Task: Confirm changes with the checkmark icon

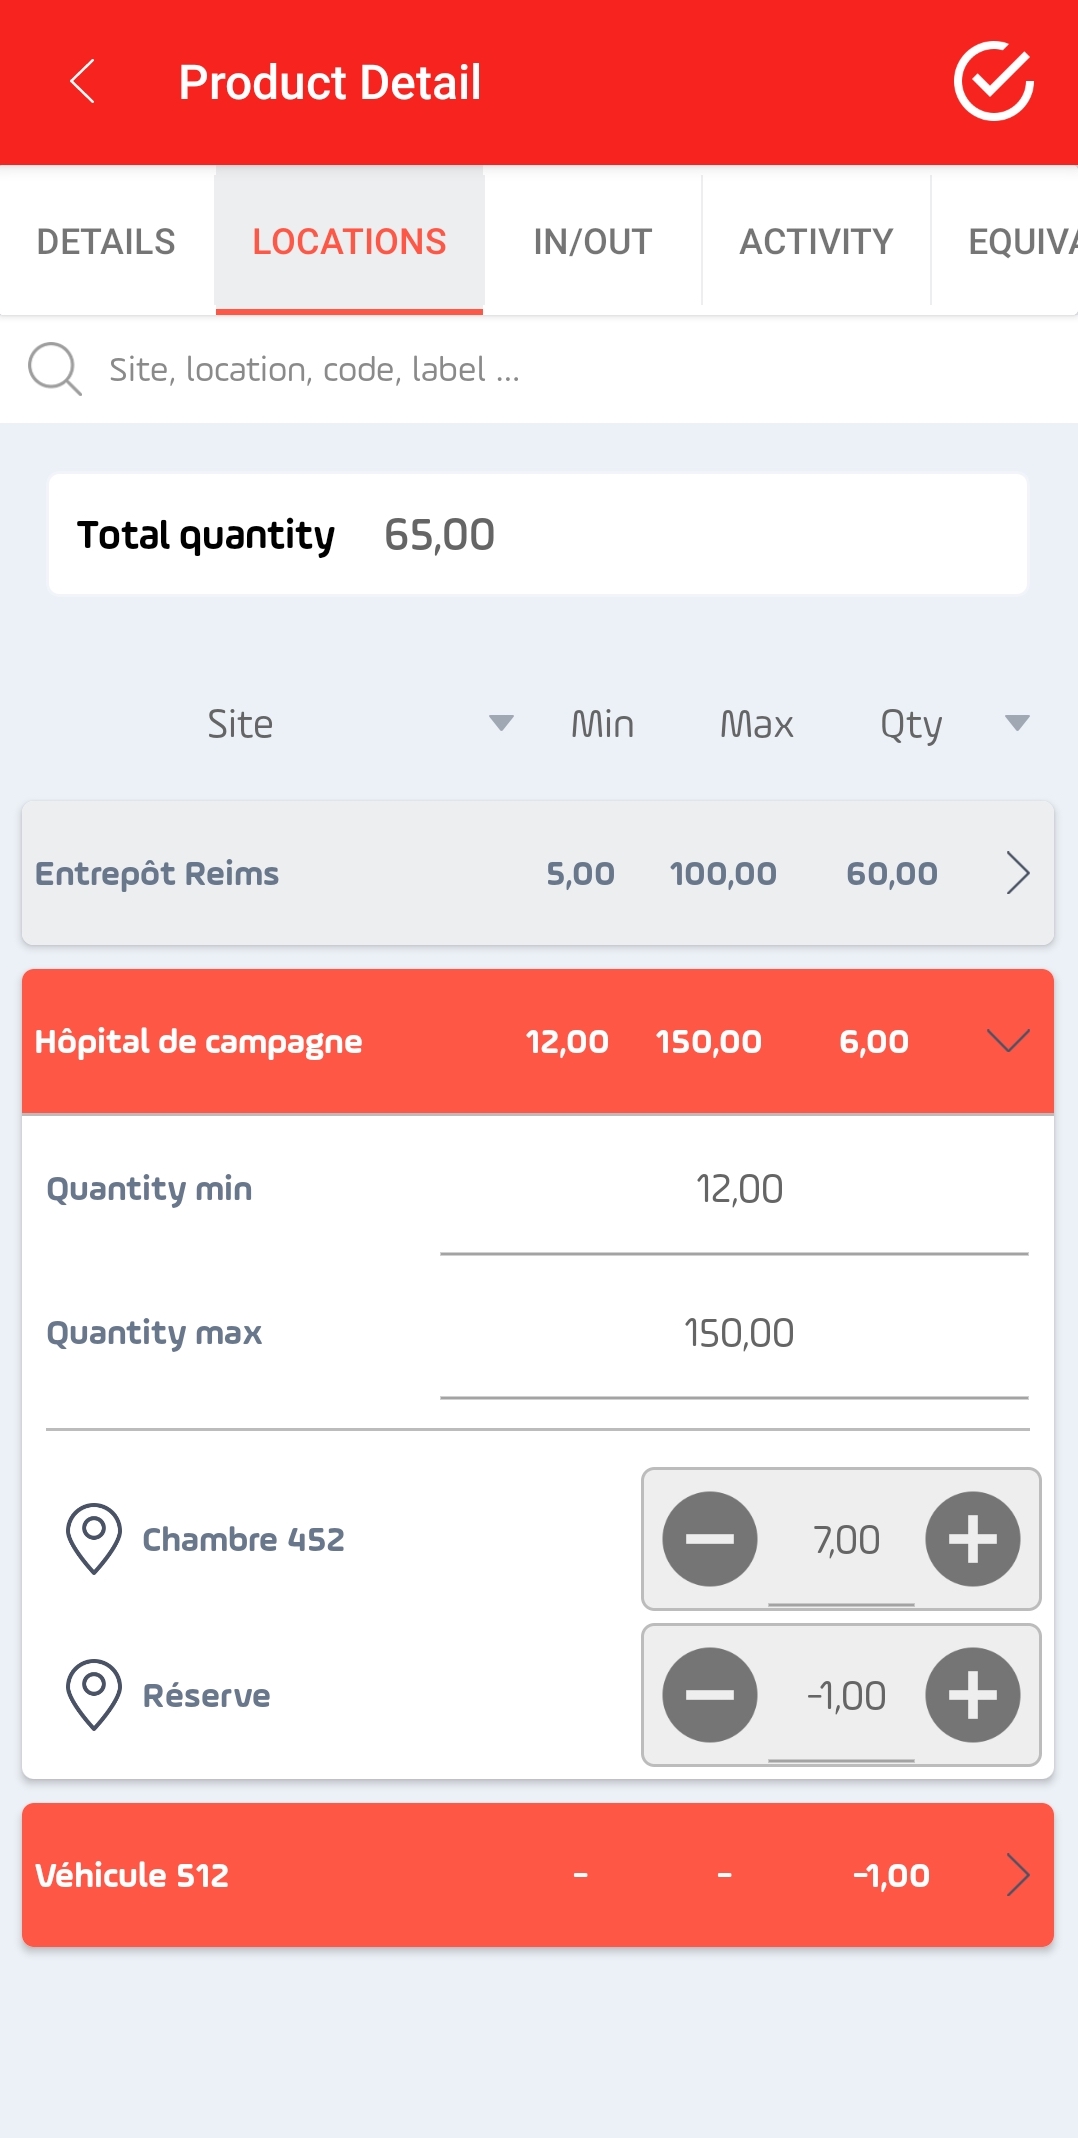Action: (994, 81)
